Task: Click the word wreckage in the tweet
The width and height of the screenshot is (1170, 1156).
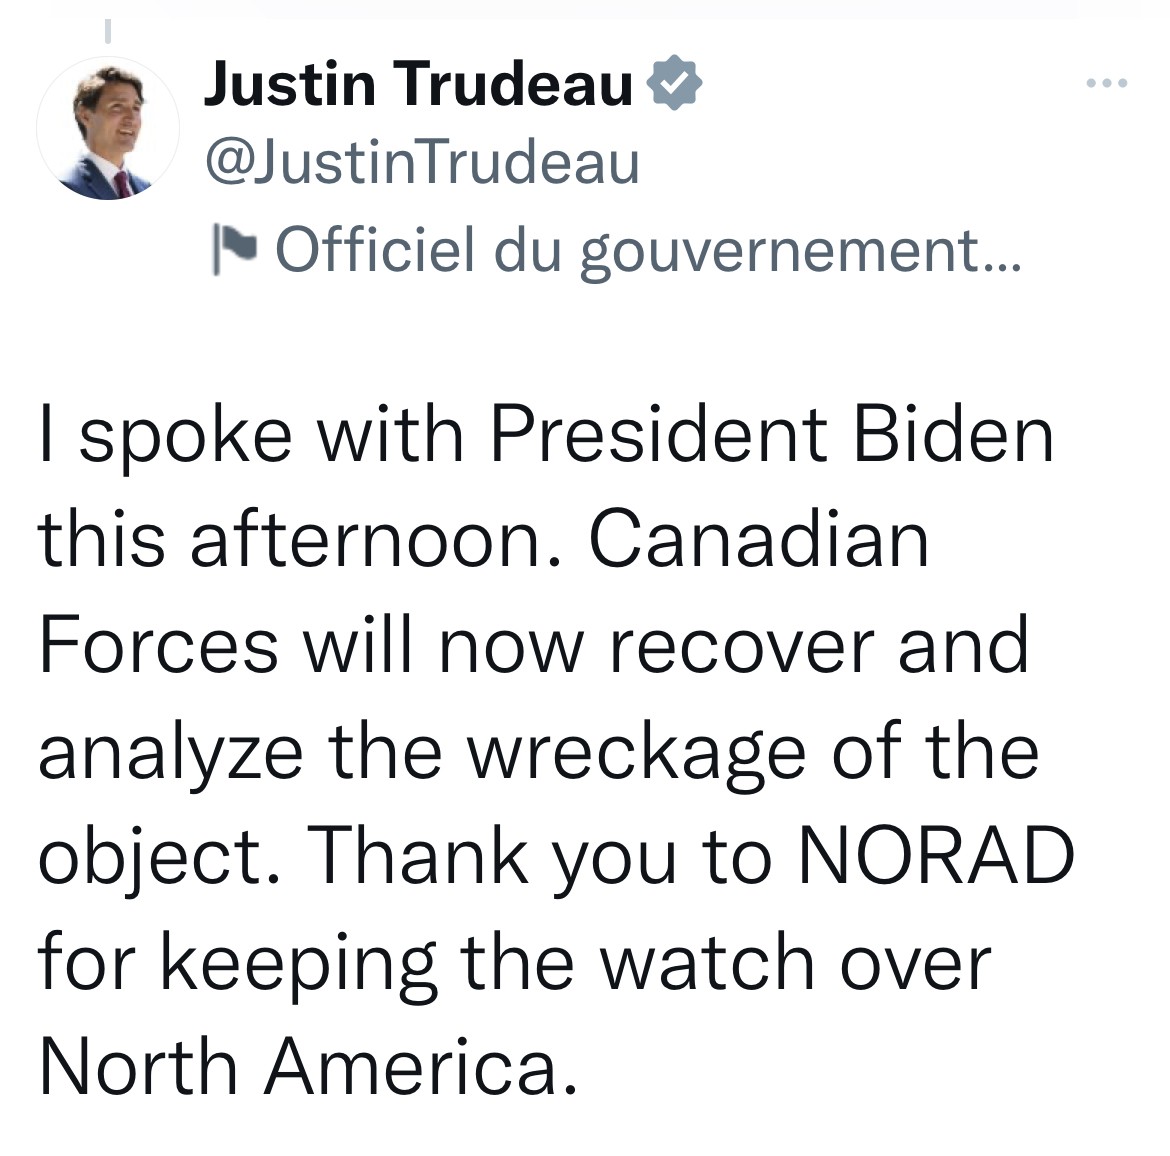Action: click(636, 754)
